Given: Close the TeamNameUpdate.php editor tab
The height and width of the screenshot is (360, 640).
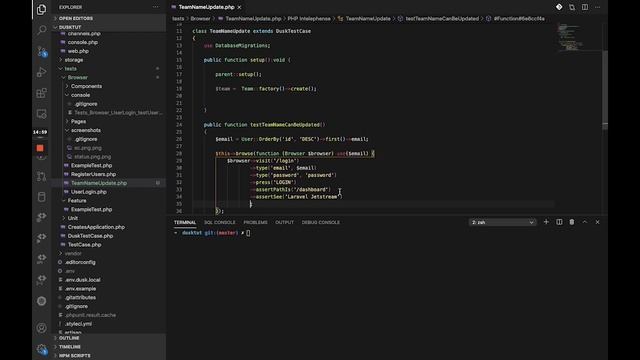Looking at the screenshot, I should (239, 7).
